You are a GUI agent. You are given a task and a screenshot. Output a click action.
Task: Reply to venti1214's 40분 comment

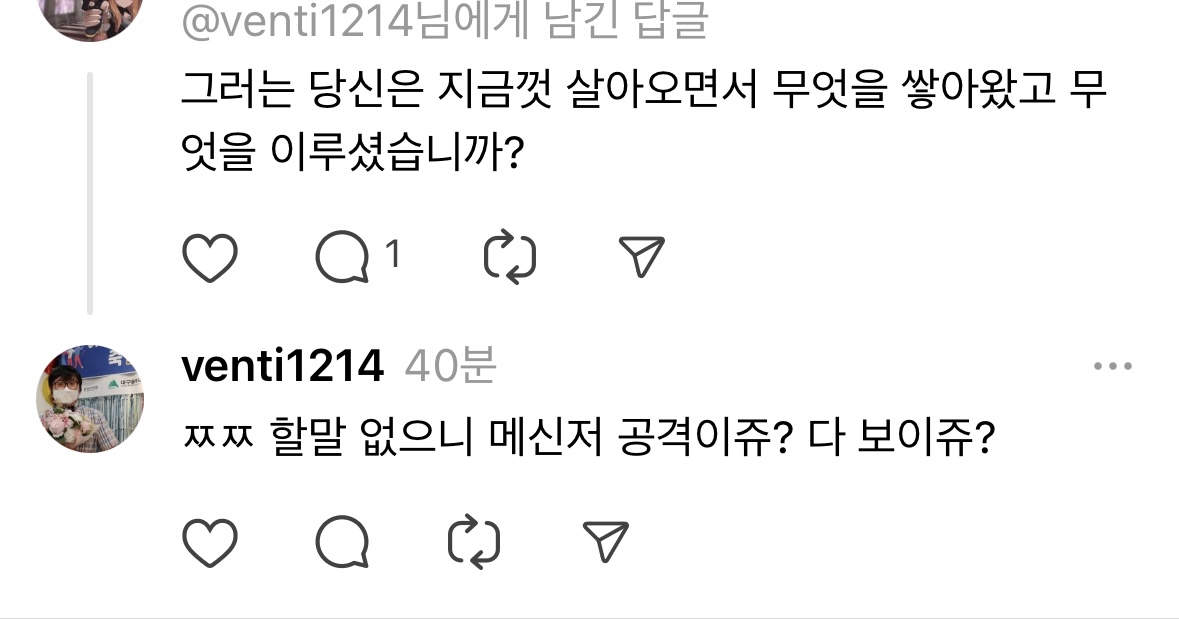(341, 544)
